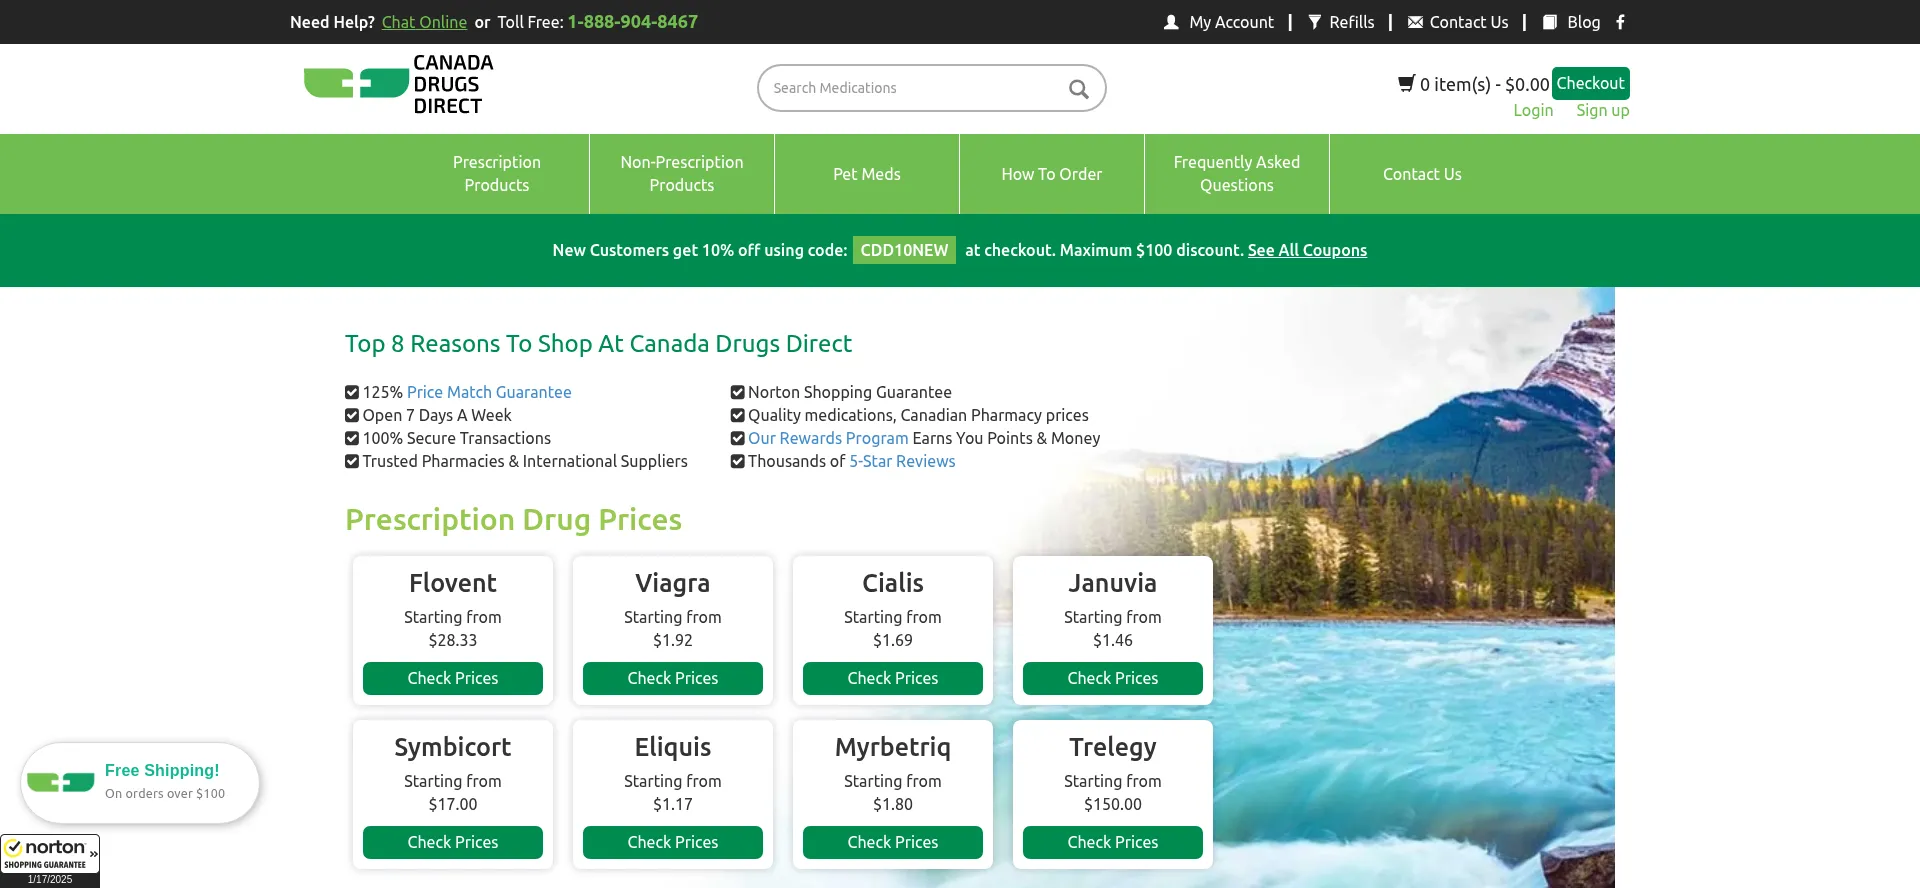Open Contact Us in green navigation bar
Viewport: 1920px width, 888px height.
coord(1422,174)
